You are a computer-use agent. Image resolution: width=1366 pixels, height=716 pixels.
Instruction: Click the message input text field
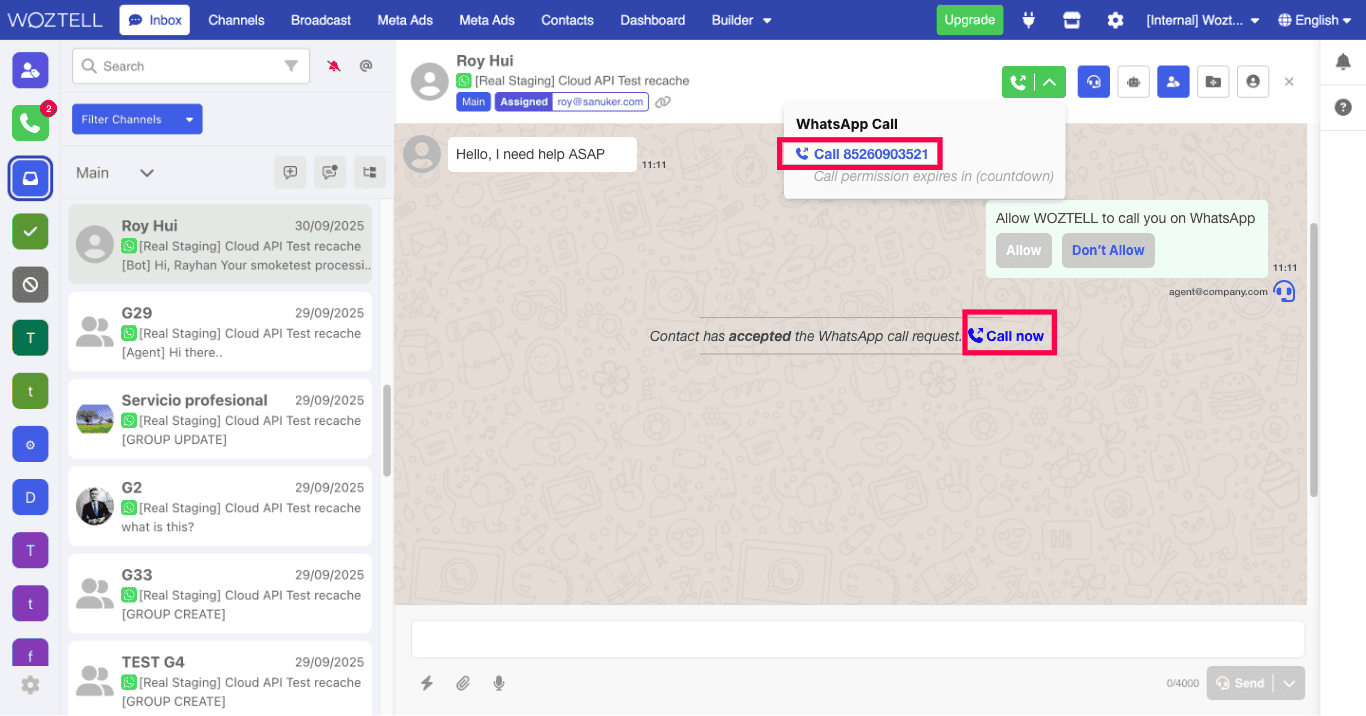coord(857,639)
